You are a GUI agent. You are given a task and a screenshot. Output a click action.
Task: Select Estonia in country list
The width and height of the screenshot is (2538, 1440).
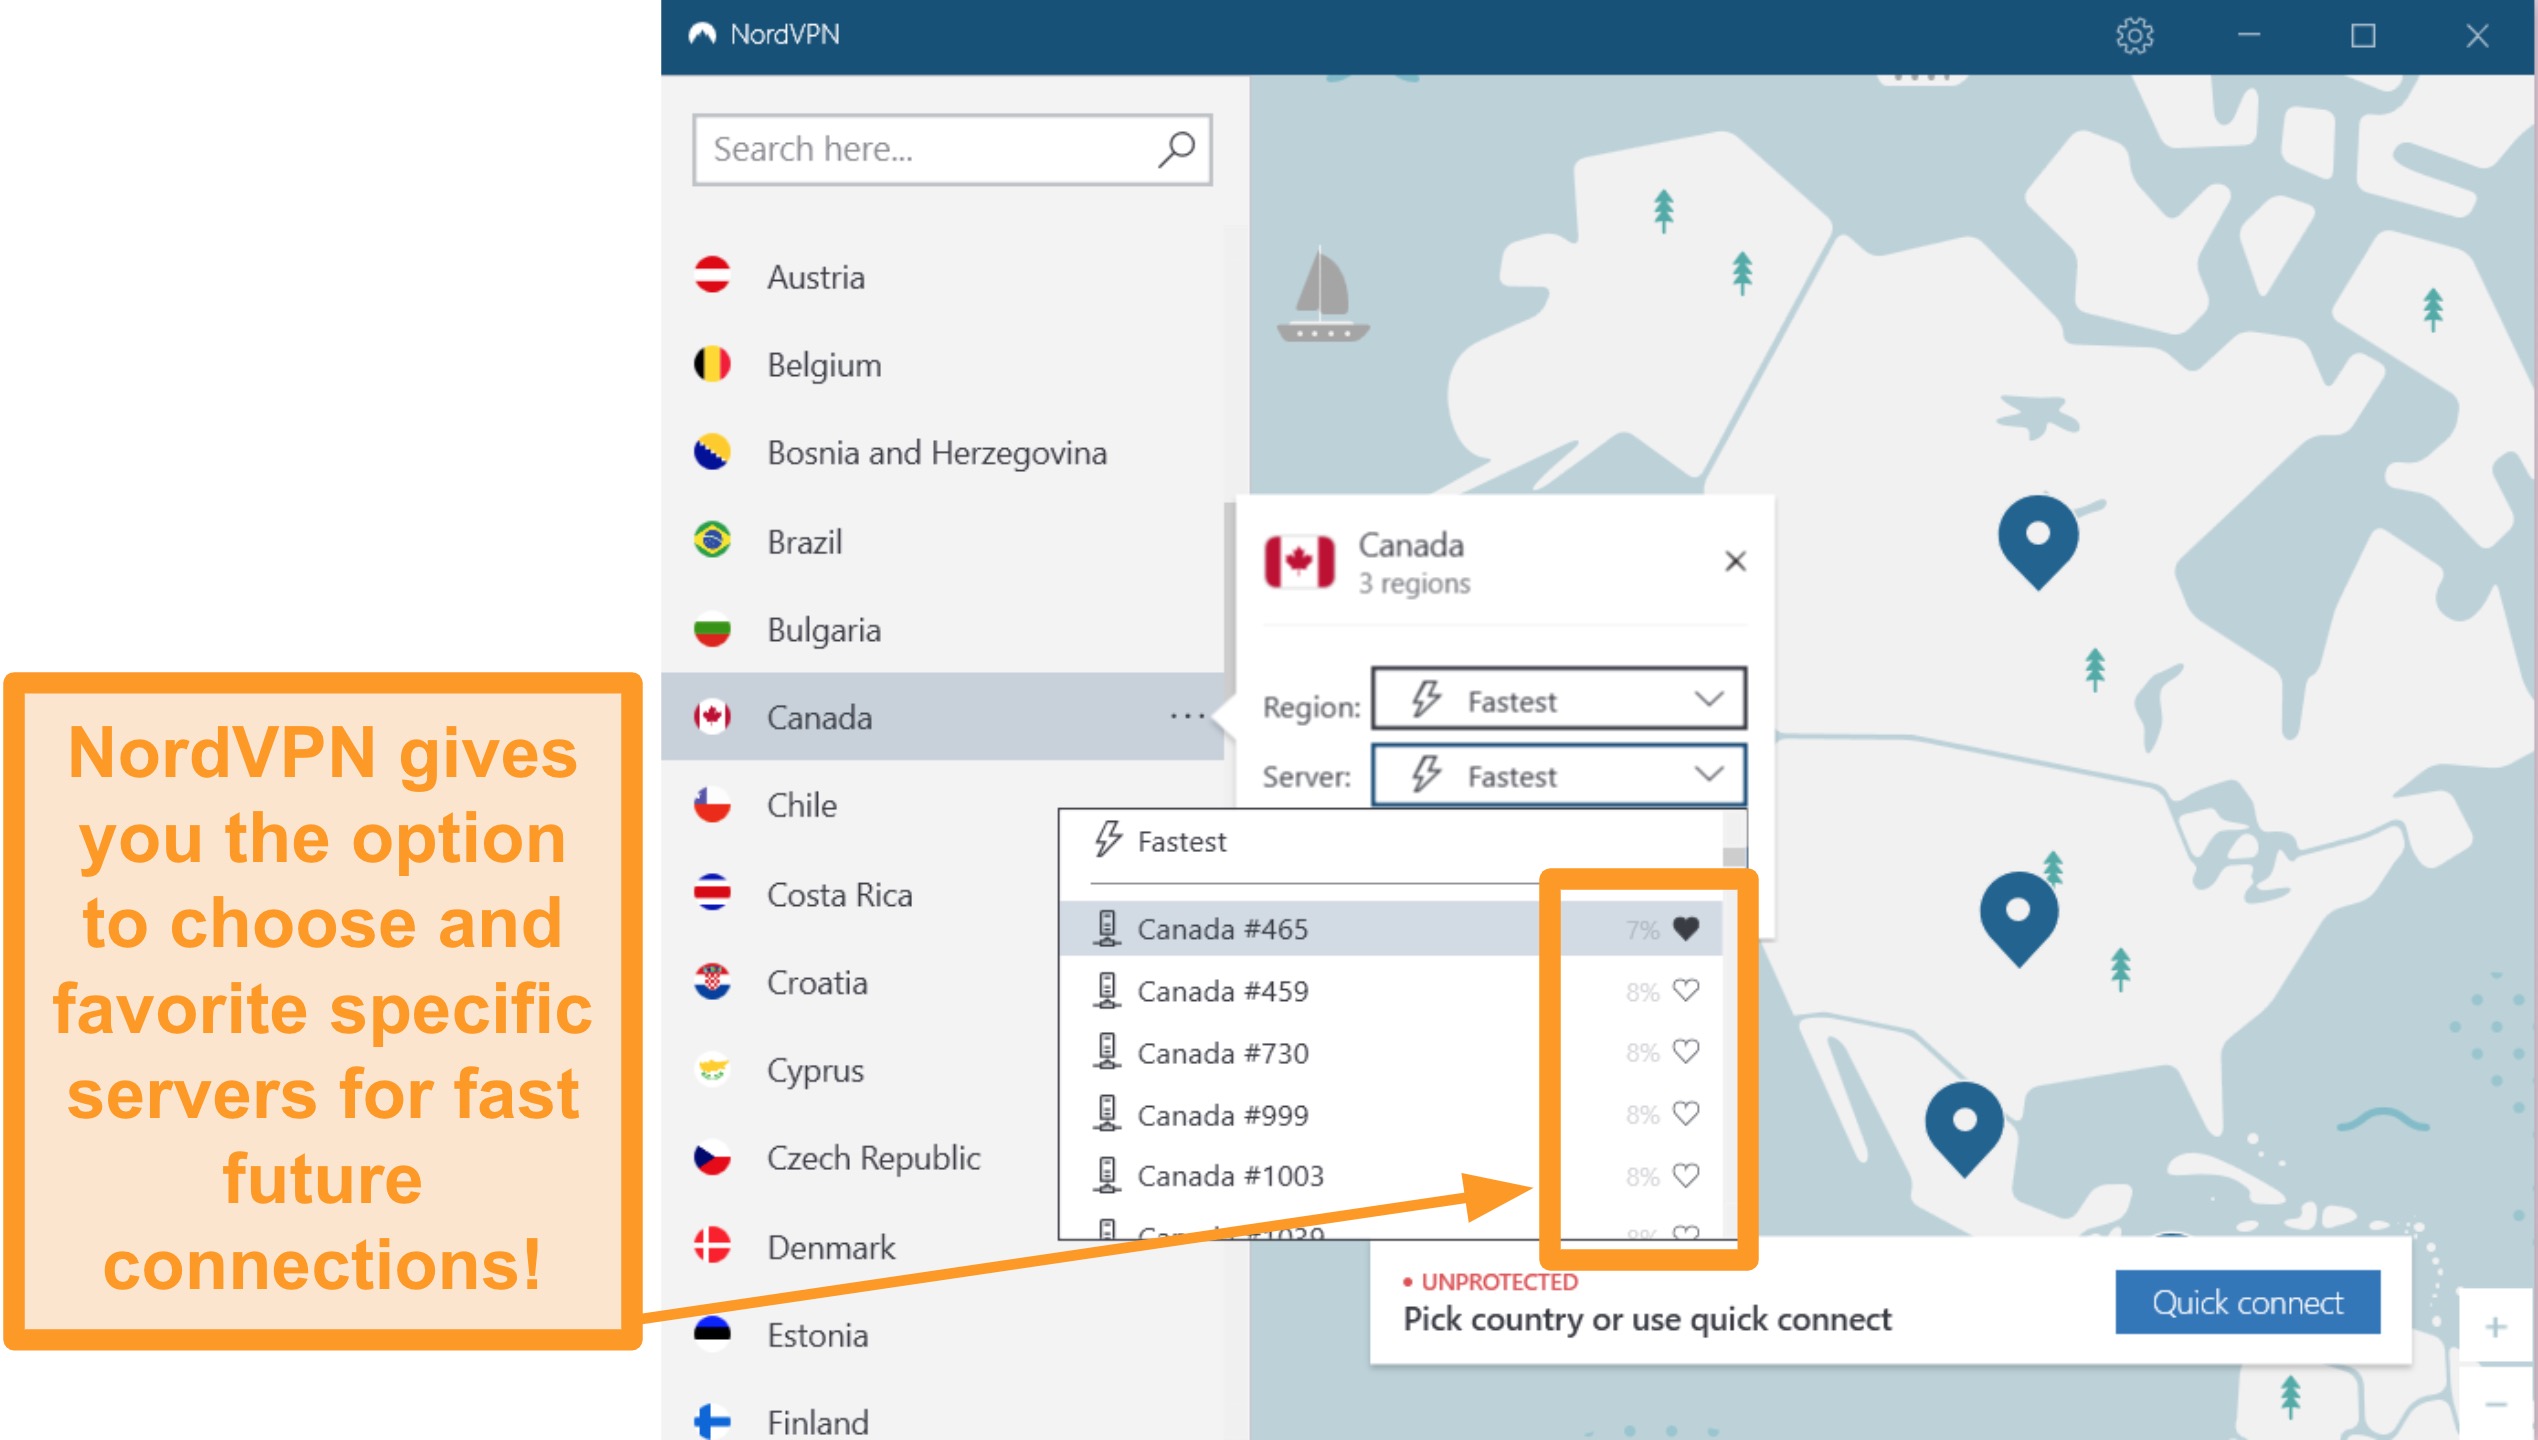click(942, 1334)
